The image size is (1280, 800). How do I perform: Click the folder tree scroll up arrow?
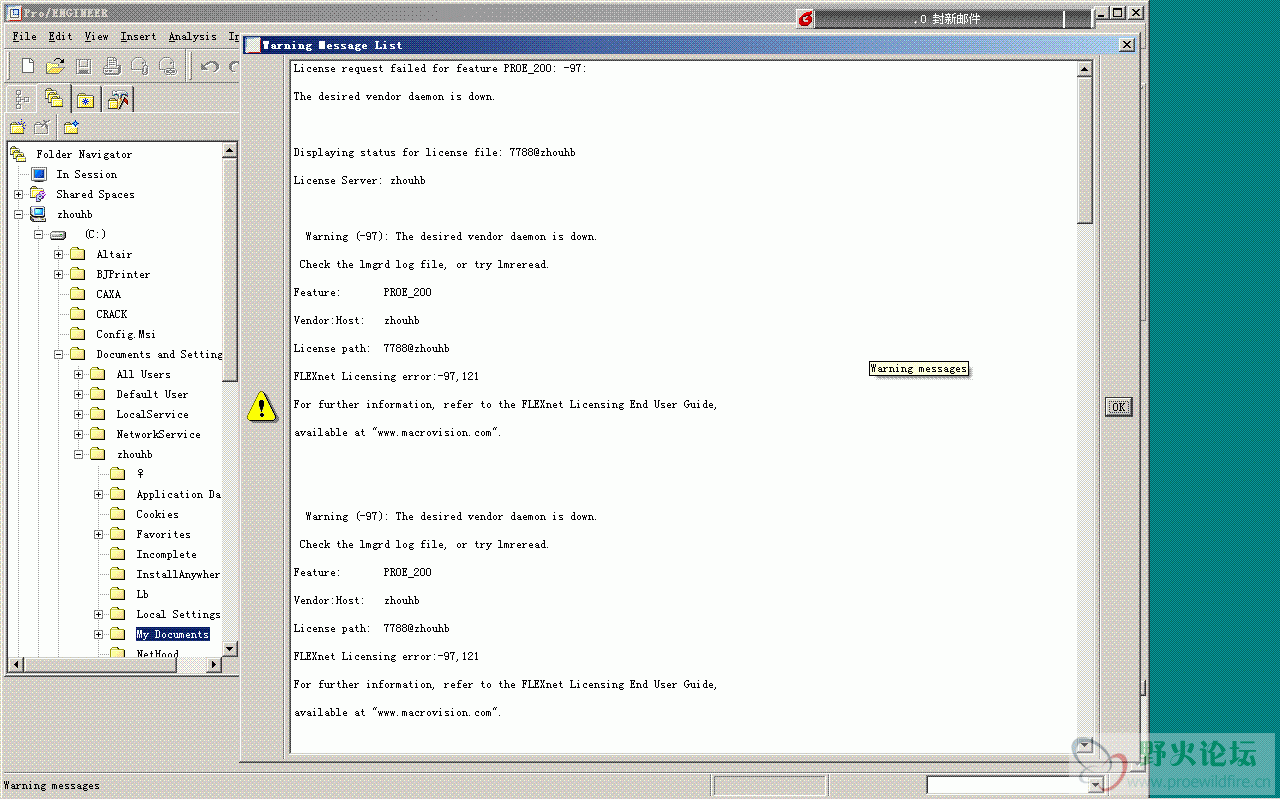[230, 151]
